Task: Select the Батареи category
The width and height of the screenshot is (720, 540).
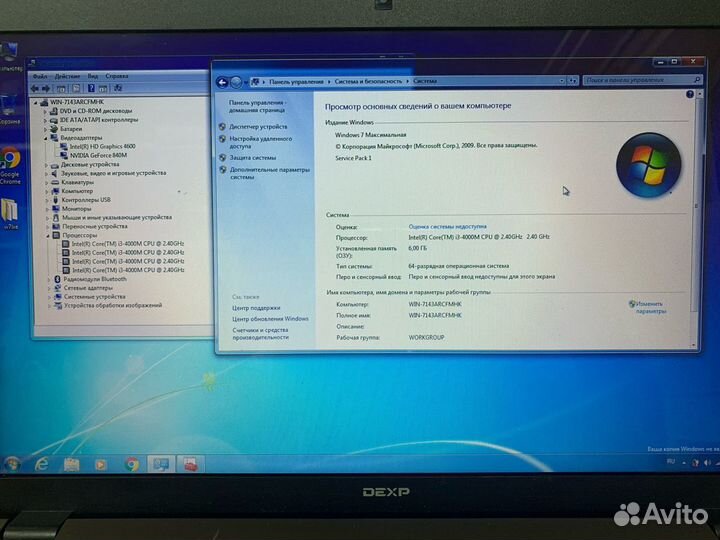Action: tap(71, 129)
